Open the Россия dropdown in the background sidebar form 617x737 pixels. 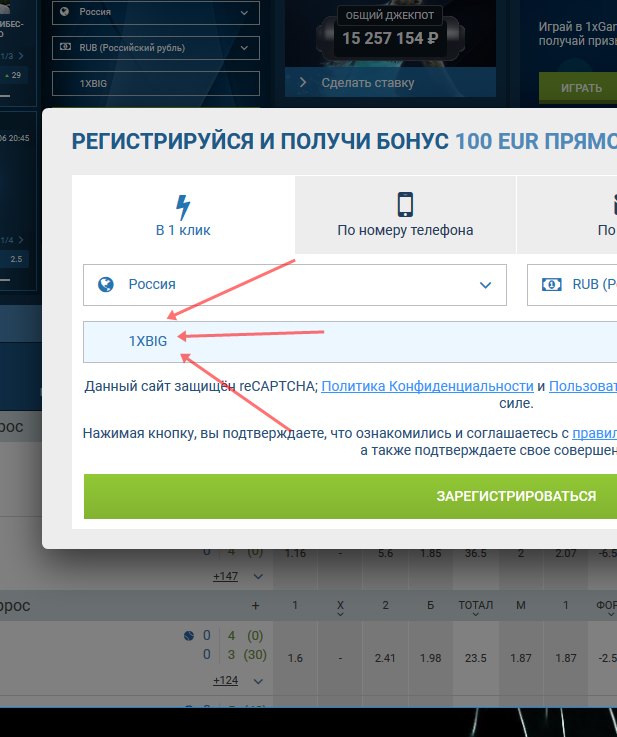[156, 12]
